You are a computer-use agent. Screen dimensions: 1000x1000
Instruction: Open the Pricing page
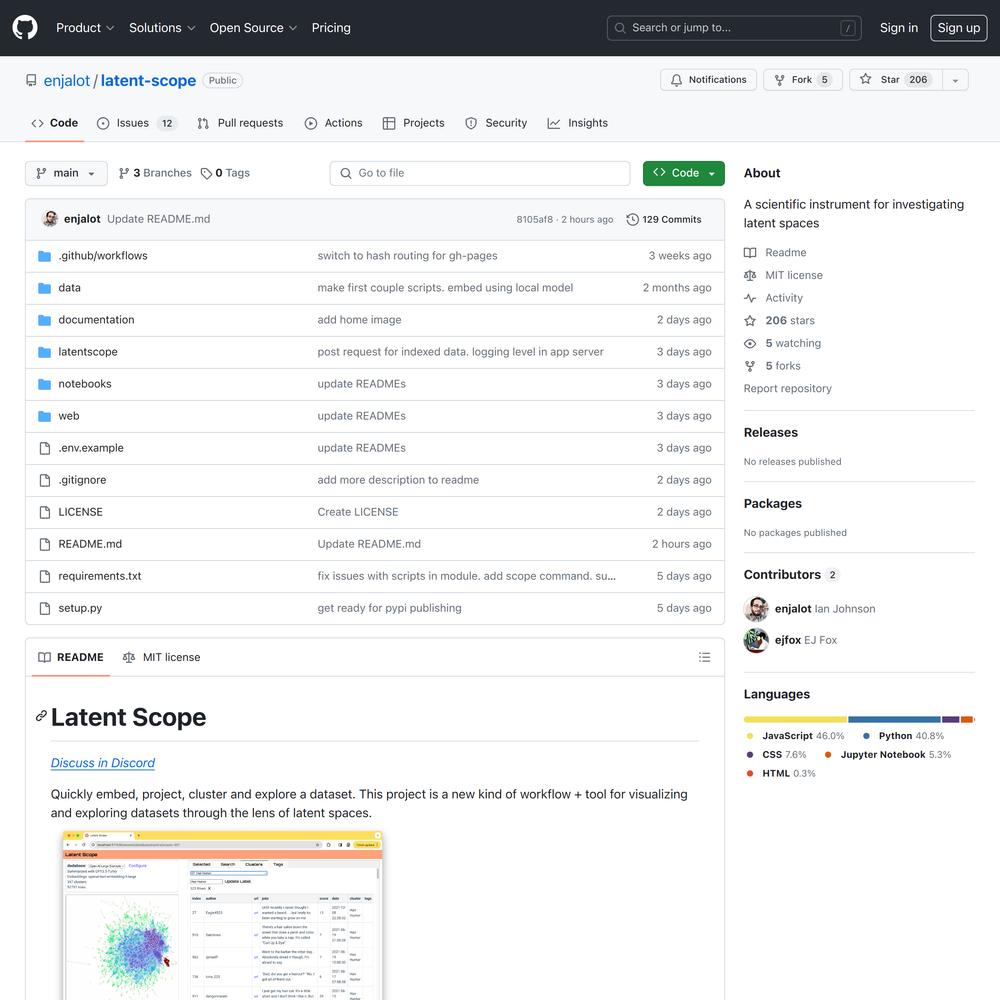(x=331, y=27)
